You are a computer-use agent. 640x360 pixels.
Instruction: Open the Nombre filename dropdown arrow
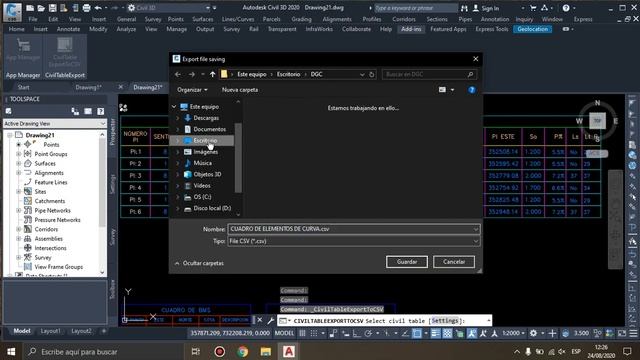point(476,229)
